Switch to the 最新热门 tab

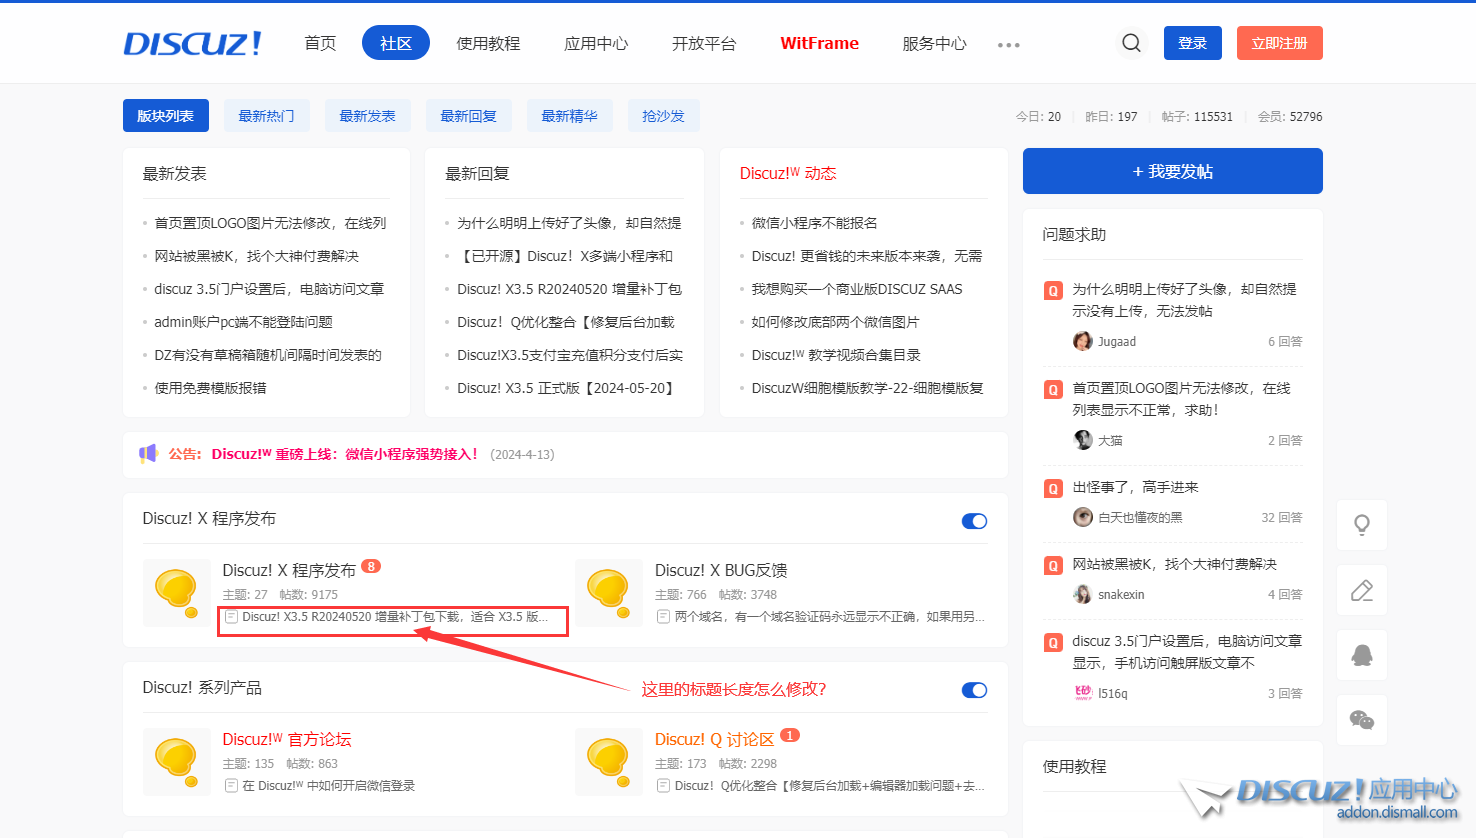pos(266,116)
